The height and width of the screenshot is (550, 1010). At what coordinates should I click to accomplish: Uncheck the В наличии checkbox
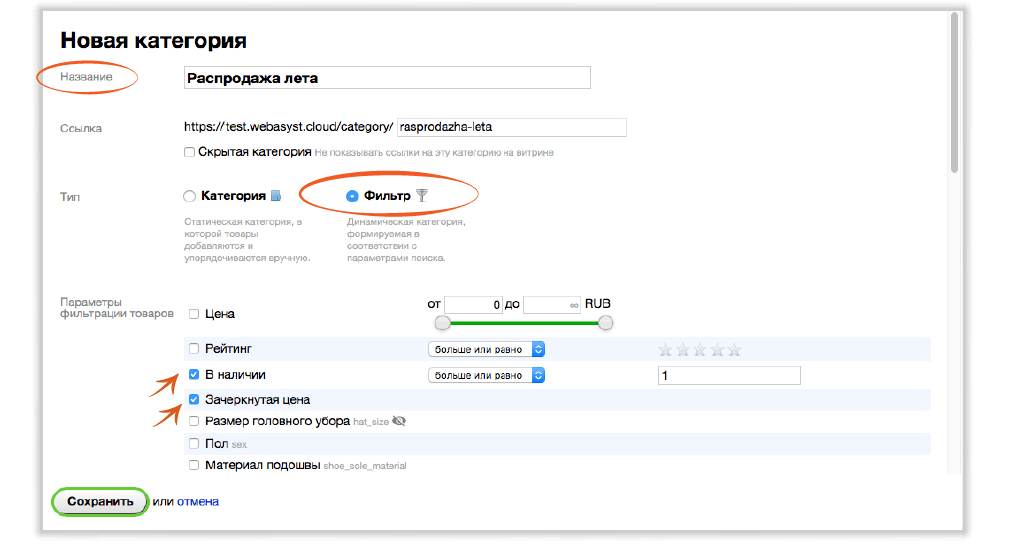coord(194,375)
